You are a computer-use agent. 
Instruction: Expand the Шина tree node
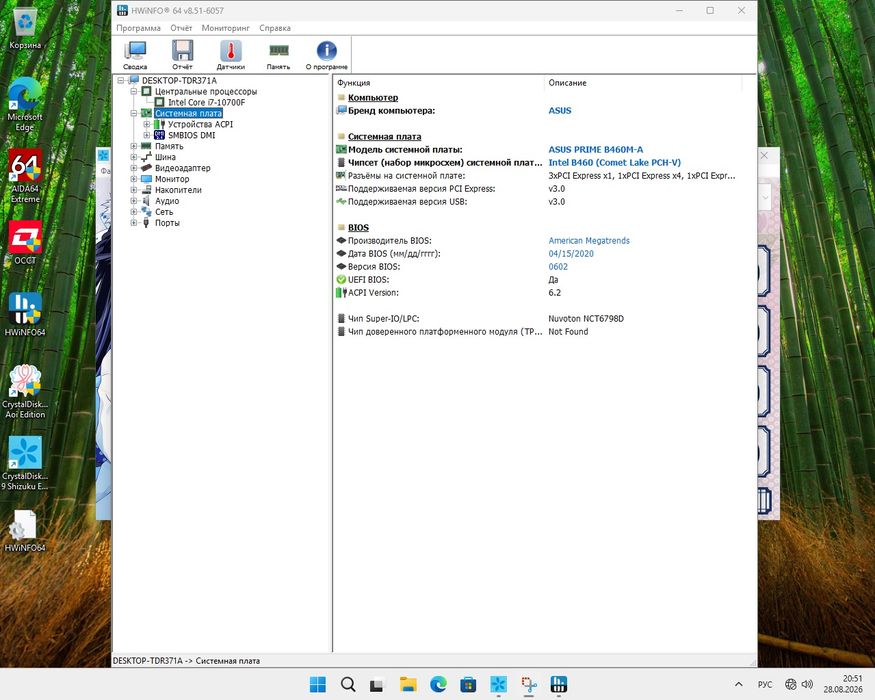pos(133,157)
